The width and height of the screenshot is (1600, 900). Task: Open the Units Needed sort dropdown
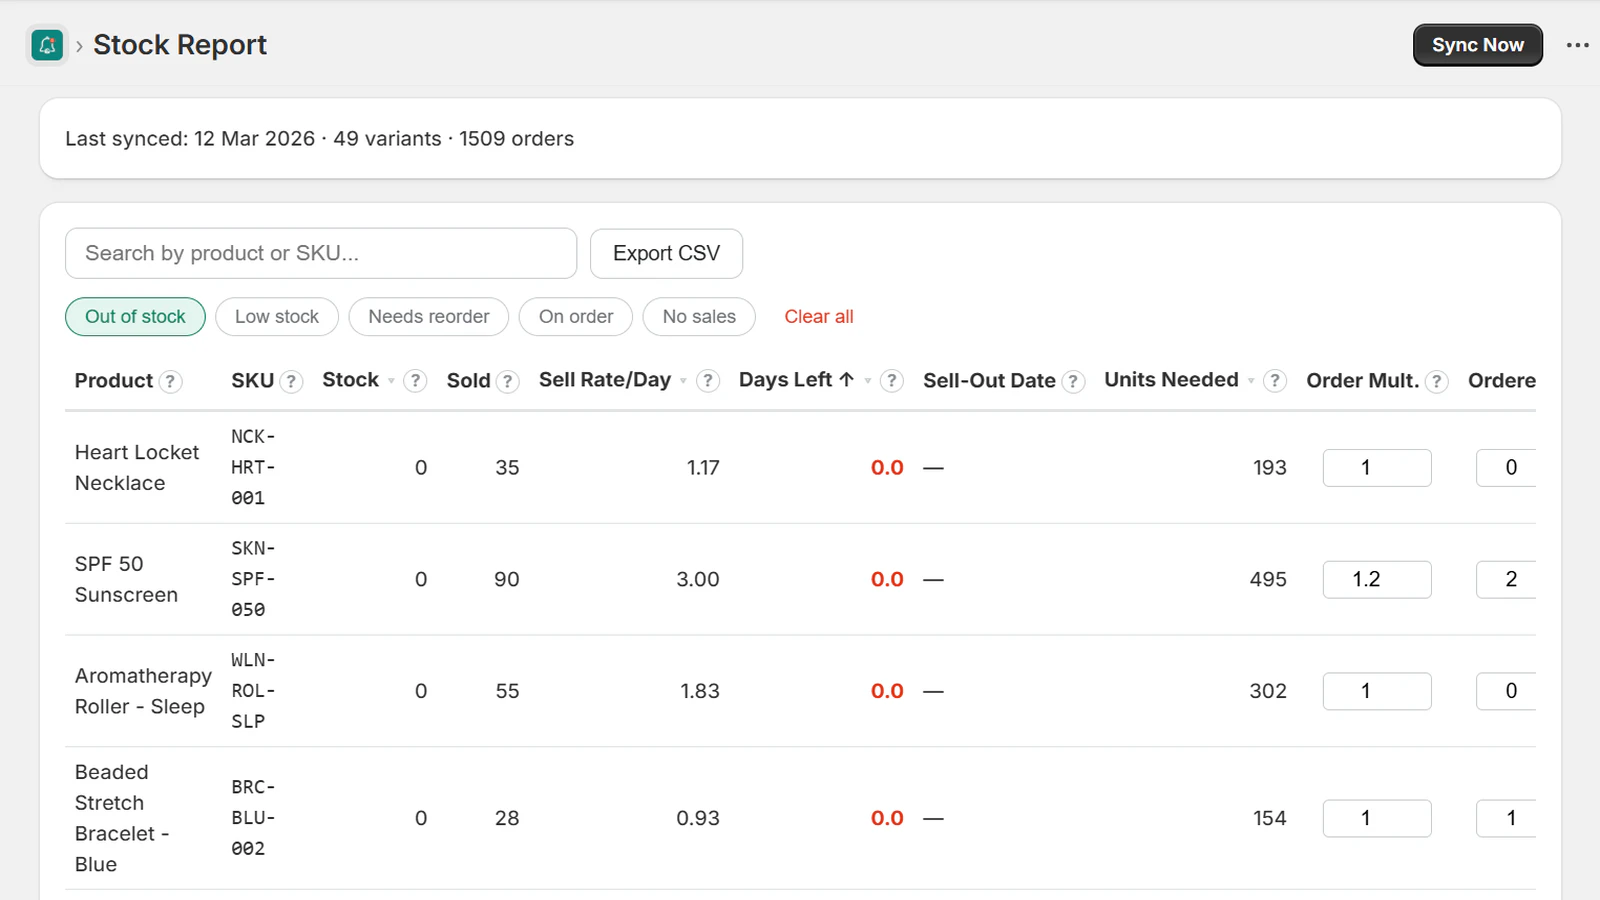coord(1253,381)
